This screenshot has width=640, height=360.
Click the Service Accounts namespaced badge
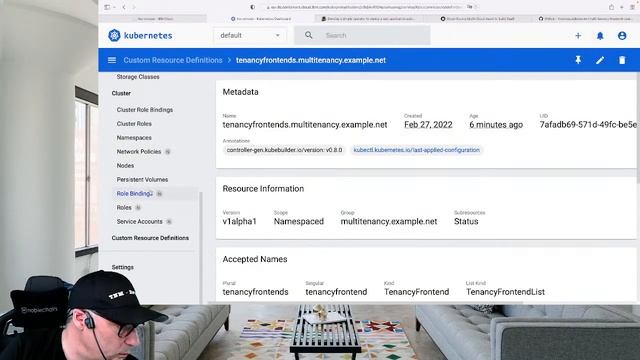[169, 222]
